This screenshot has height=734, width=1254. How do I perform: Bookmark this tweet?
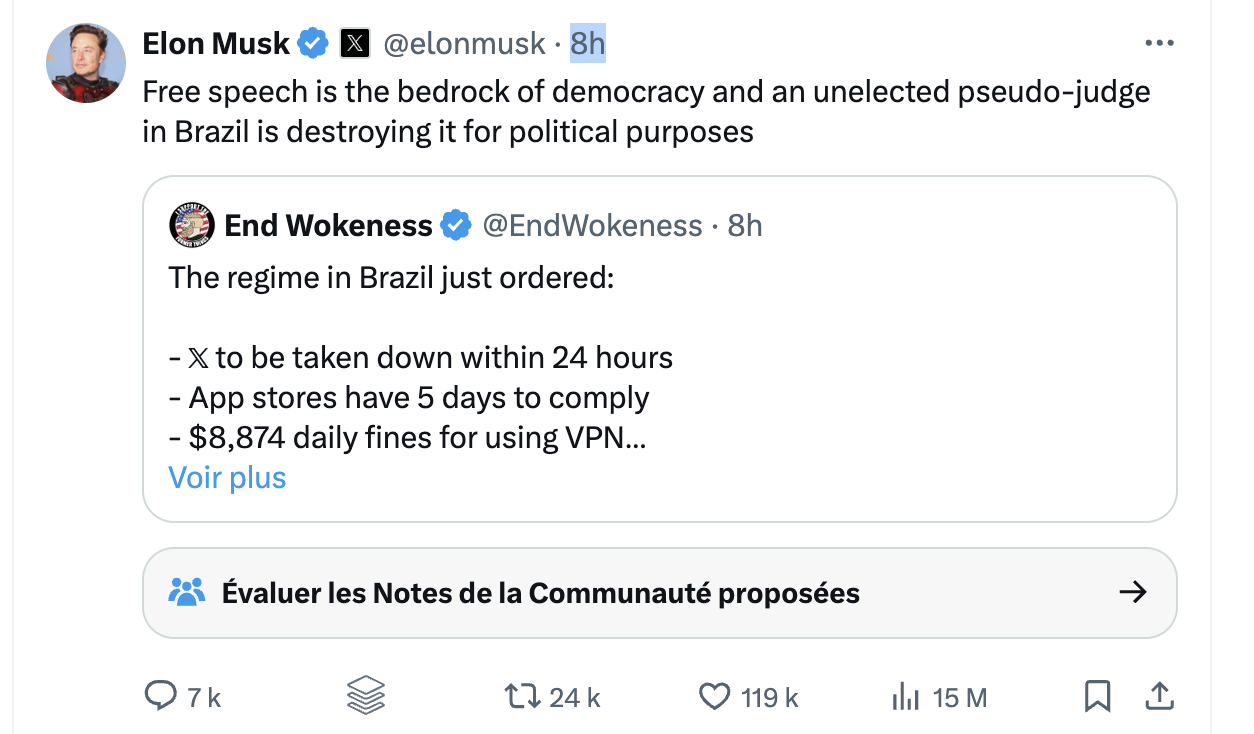point(1097,696)
